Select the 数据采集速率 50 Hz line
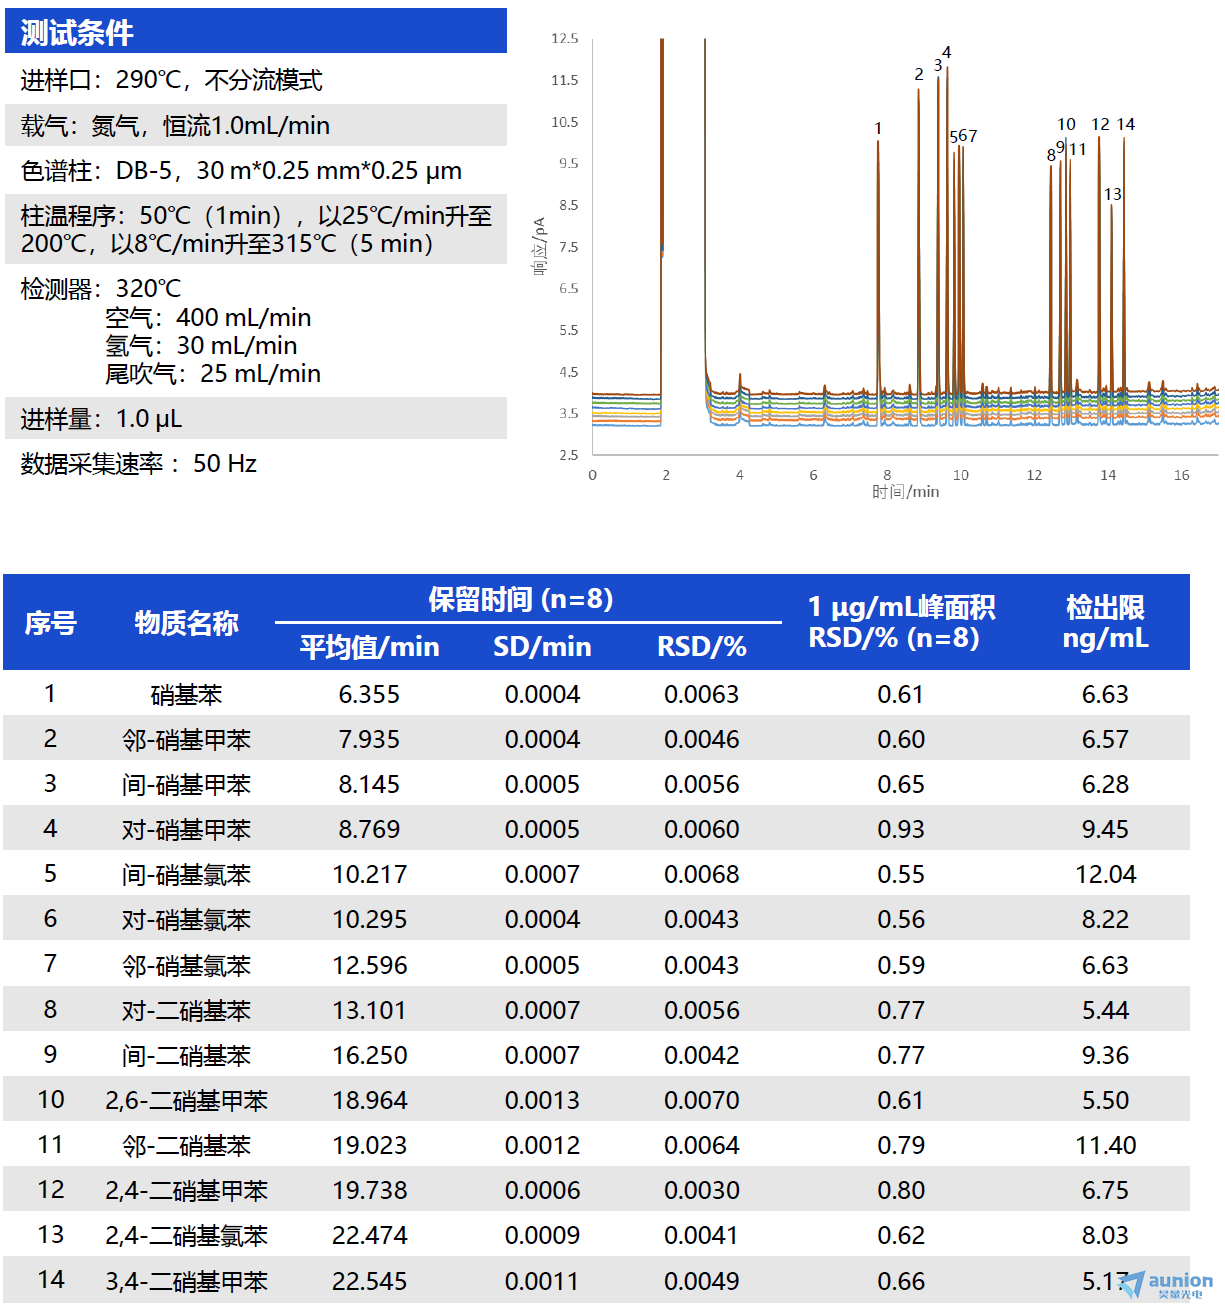The image size is (1225, 1310). tap(139, 464)
